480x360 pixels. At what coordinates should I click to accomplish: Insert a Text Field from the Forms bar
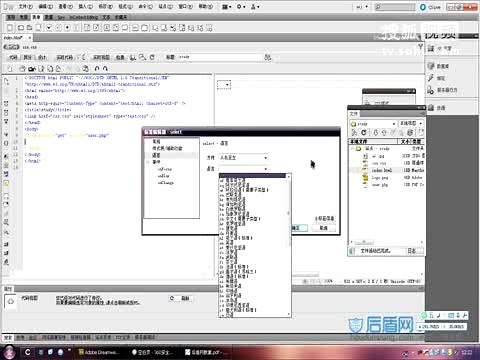(x=21, y=28)
